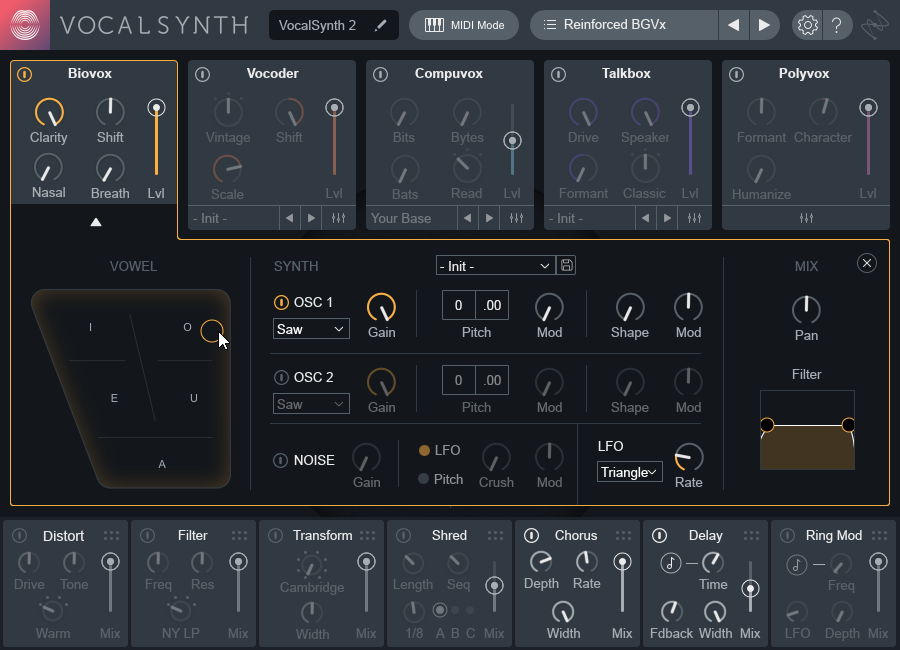Image resolution: width=900 pixels, height=650 pixels.
Task: Grab the Chorus module reorder handle
Action: pyautogui.click(x=623, y=535)
